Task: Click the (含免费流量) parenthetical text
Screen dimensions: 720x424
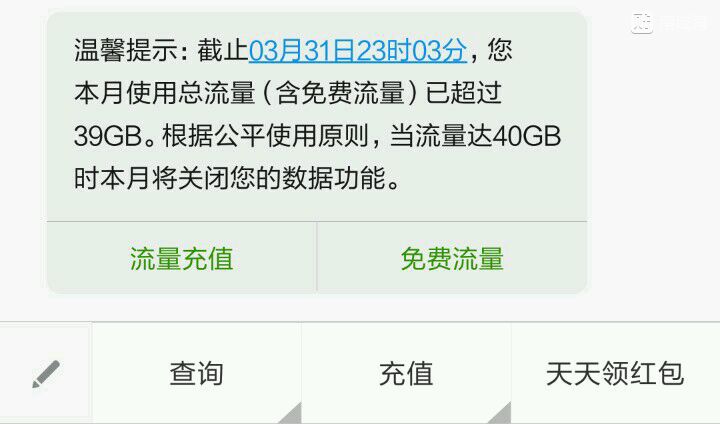Action: (x=340, y=93)
